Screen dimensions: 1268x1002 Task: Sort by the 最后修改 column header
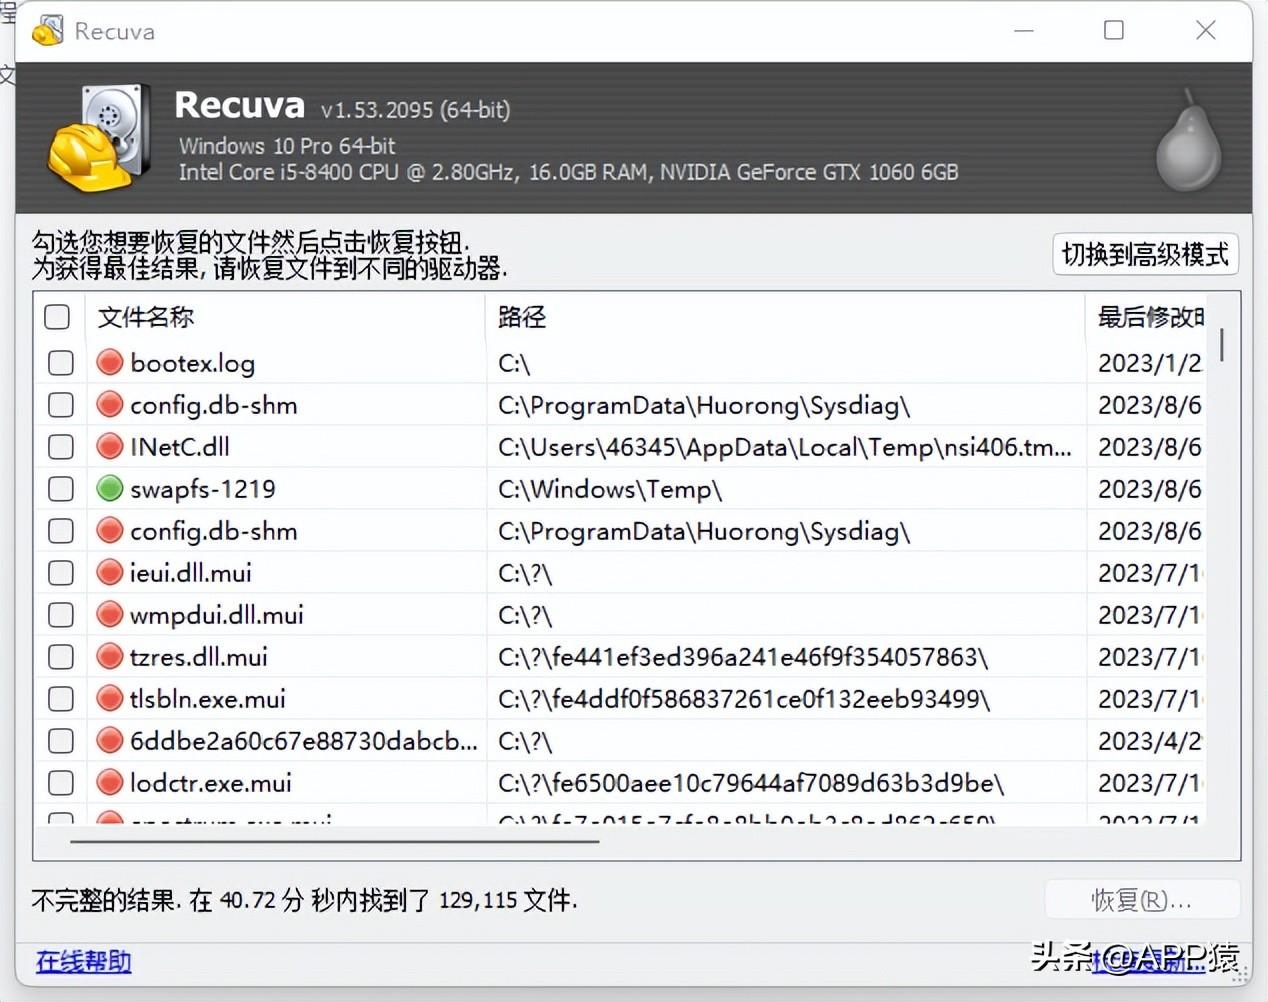point(1147,317)
